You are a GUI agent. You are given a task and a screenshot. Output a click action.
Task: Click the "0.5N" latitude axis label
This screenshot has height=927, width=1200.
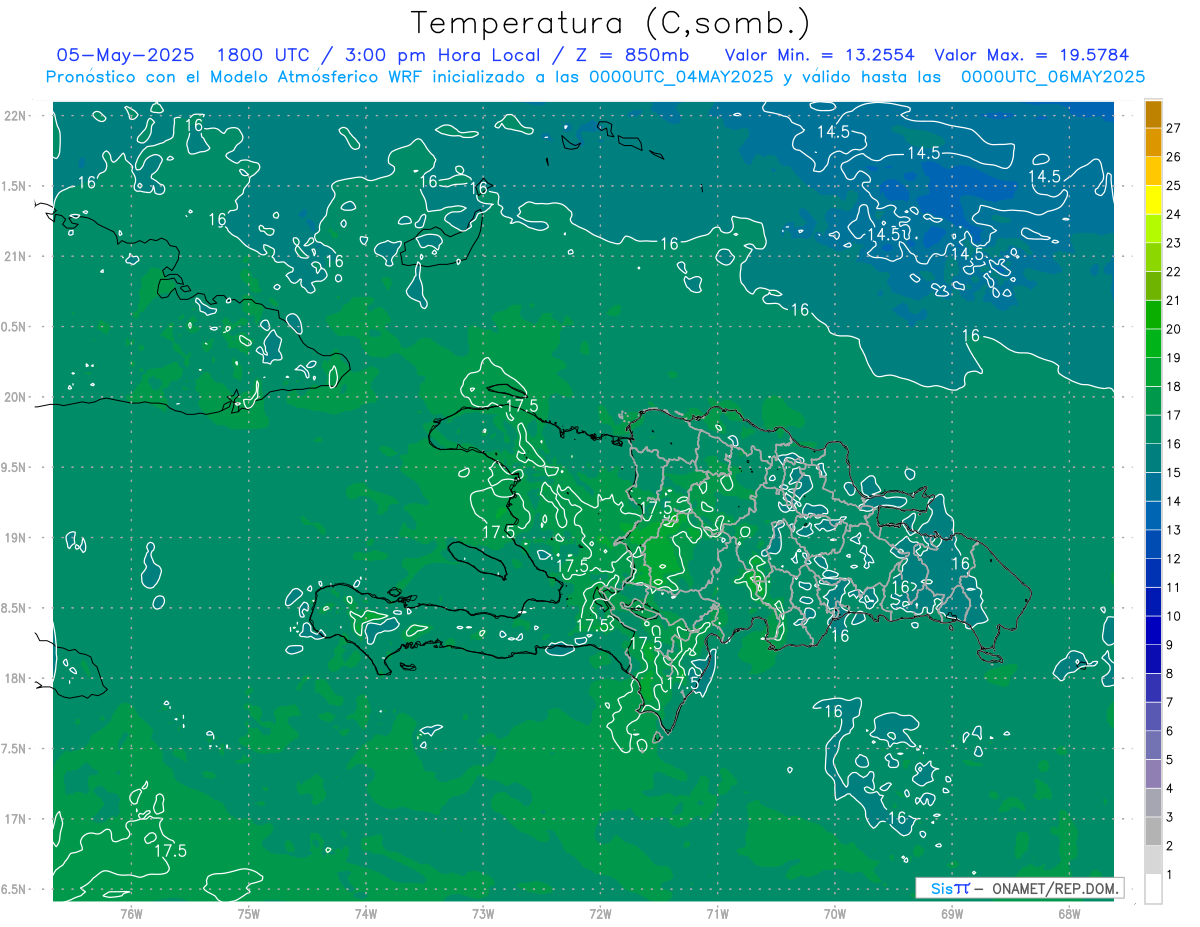pyautogui.click(x=15, y=327)
